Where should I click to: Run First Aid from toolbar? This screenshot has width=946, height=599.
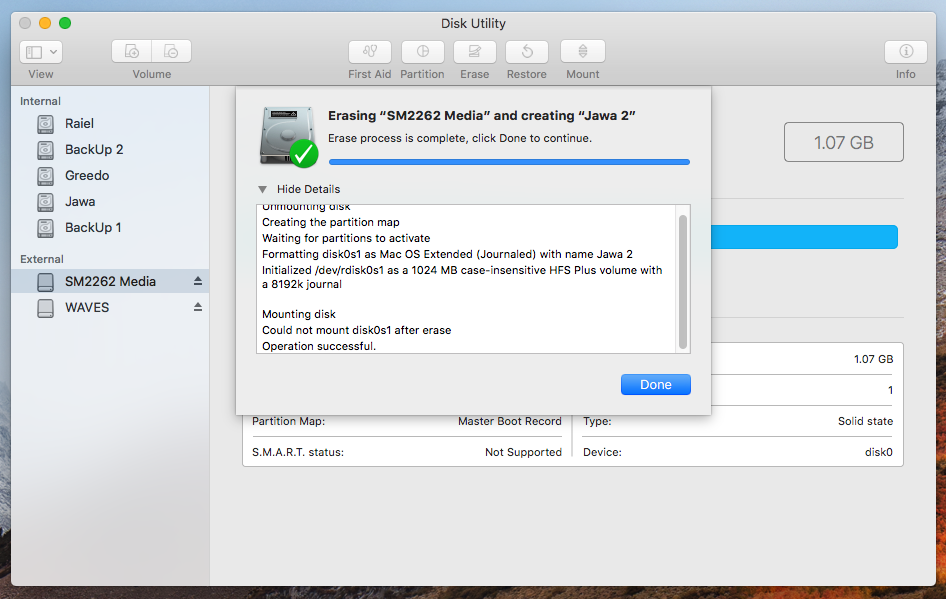tap(370, 52)
